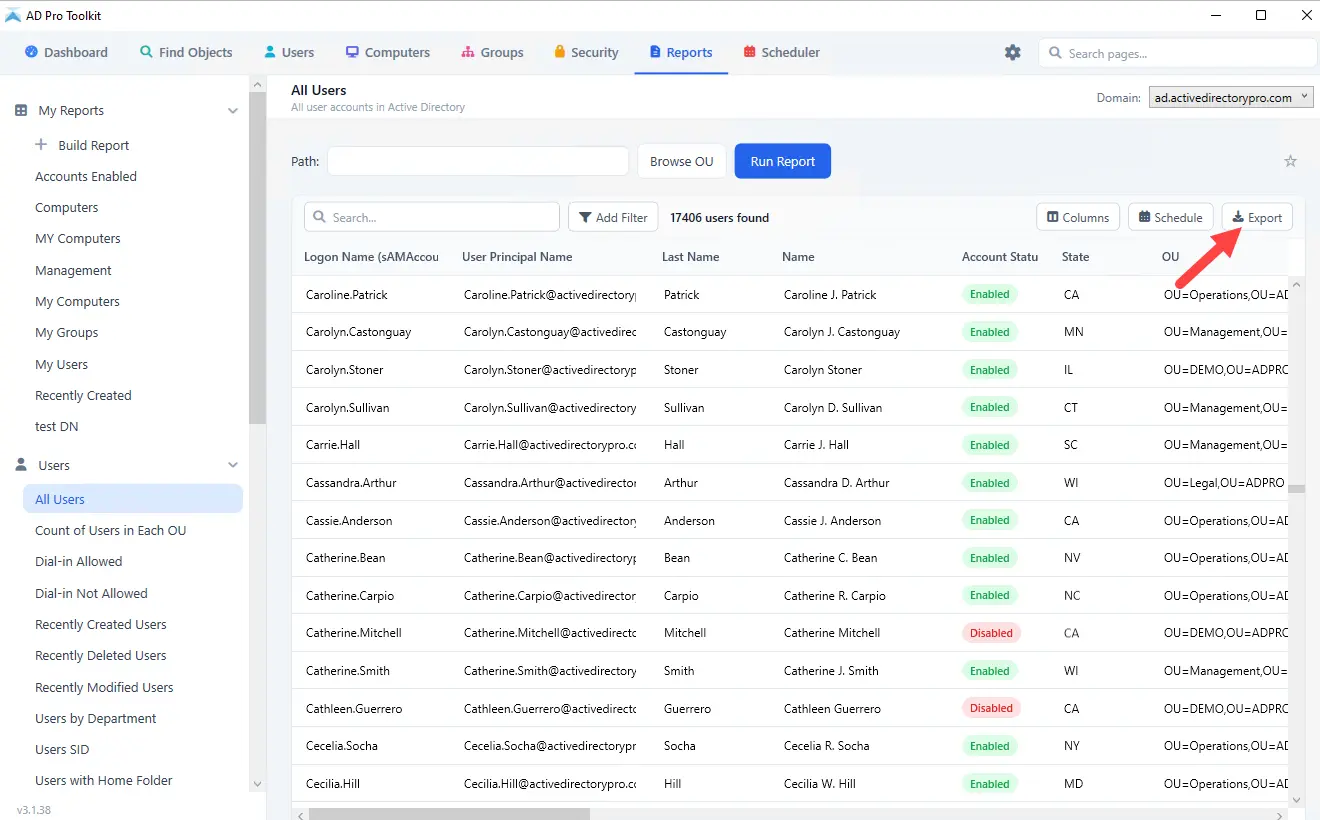
Task: Select All Users in sidebar
Action: (133, 499)
